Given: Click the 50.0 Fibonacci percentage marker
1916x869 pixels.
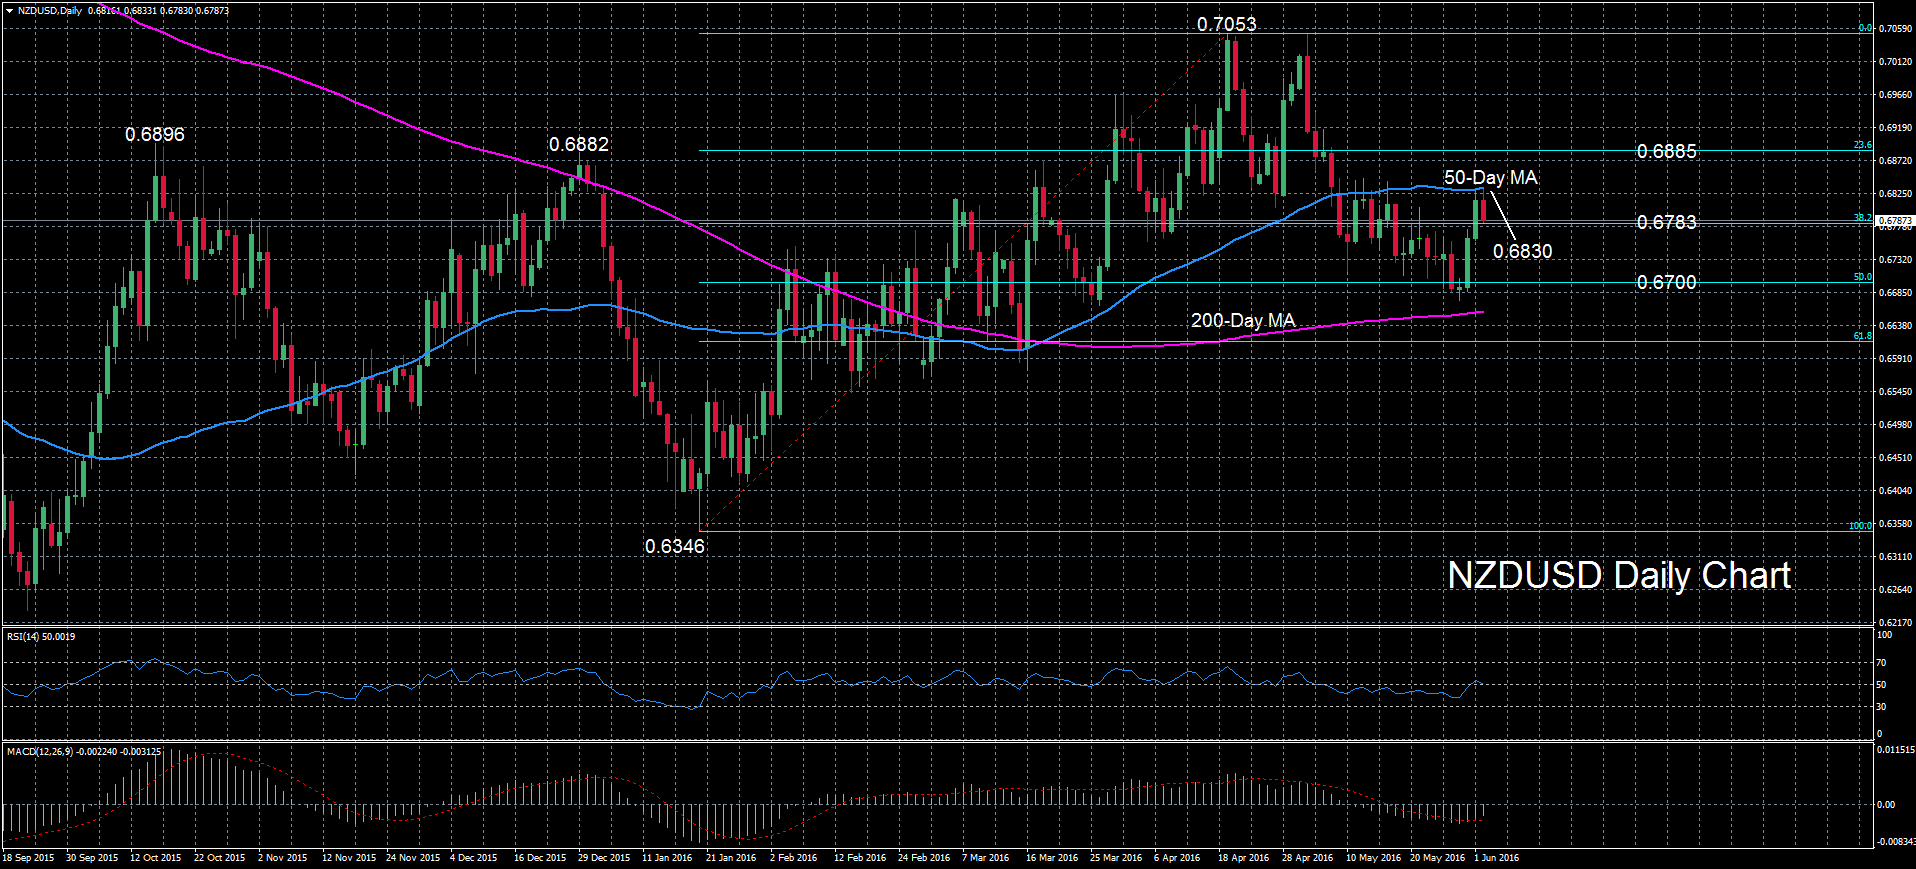Looking at the screenshot, I should pos(1863,277).
